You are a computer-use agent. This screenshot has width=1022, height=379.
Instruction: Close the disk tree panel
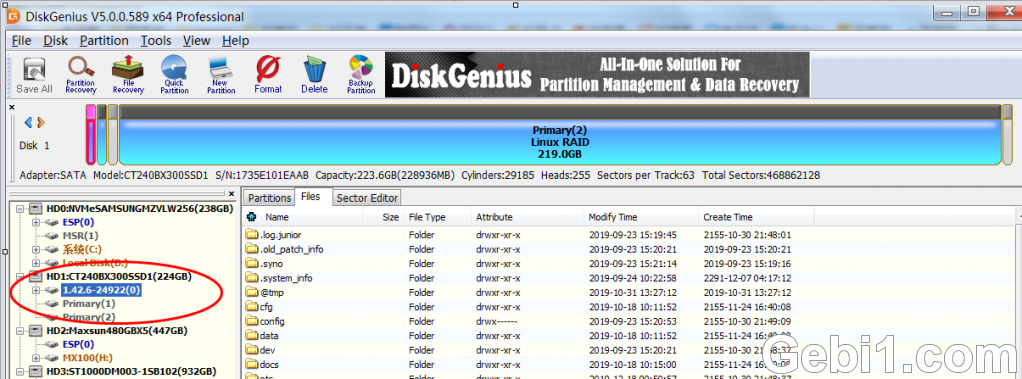coord(231,194)
